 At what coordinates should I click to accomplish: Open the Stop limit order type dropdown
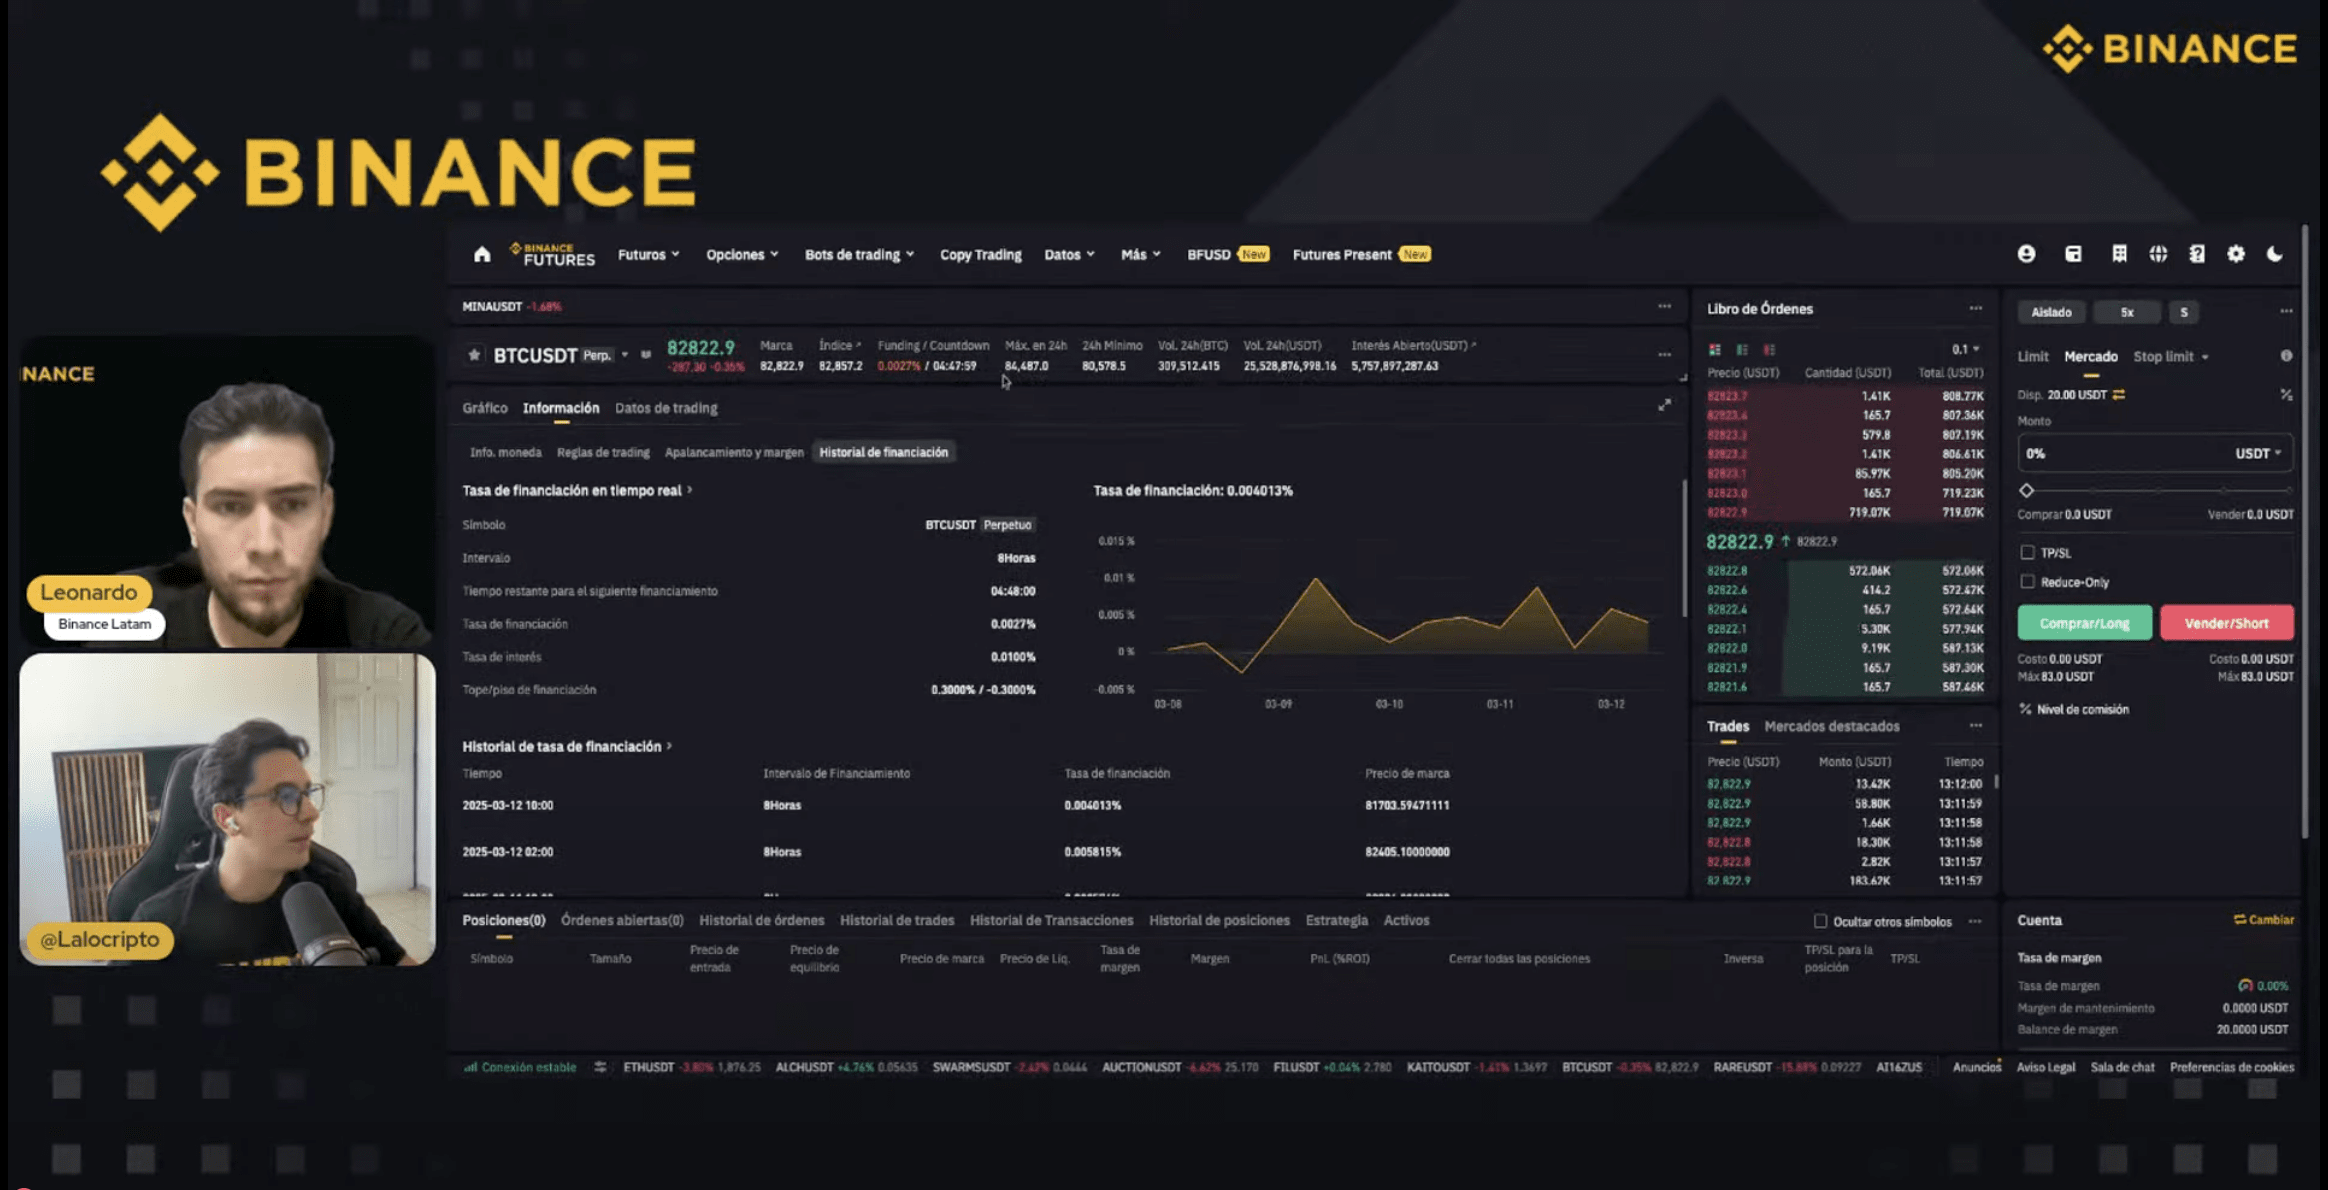point(2170,356)
